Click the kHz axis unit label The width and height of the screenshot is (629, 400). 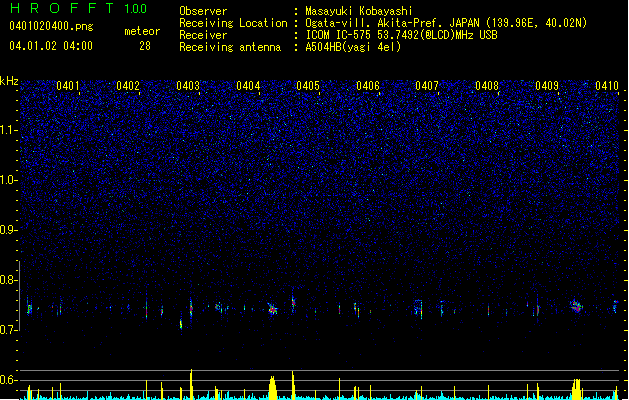(9, 81)
